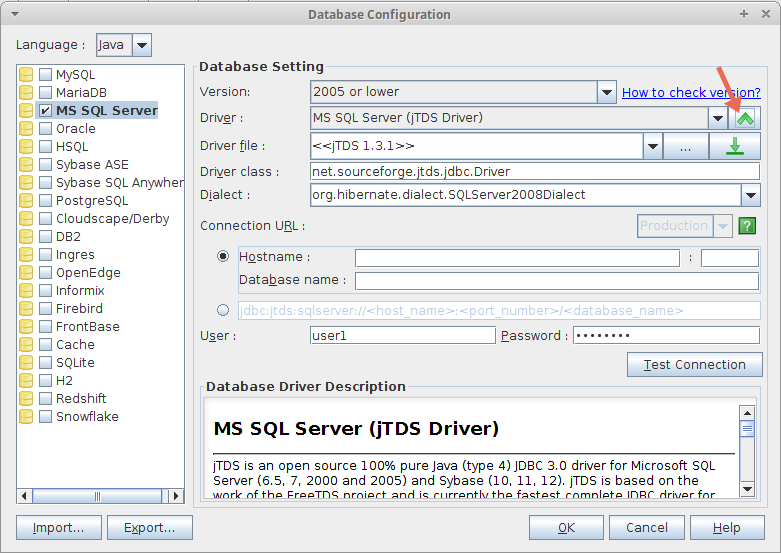Open the How to check version link
The height and width of the screenshot is (553, 781).
690,92
